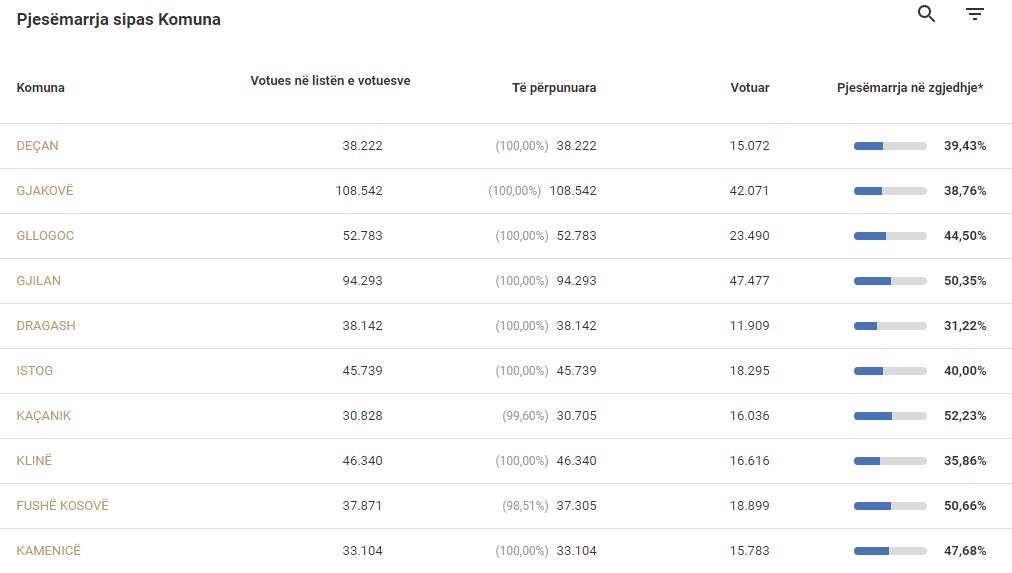1012x573 pixels.
Task: Click the DRAGASH 31,22% turnout bar
Action: point(890,327)
